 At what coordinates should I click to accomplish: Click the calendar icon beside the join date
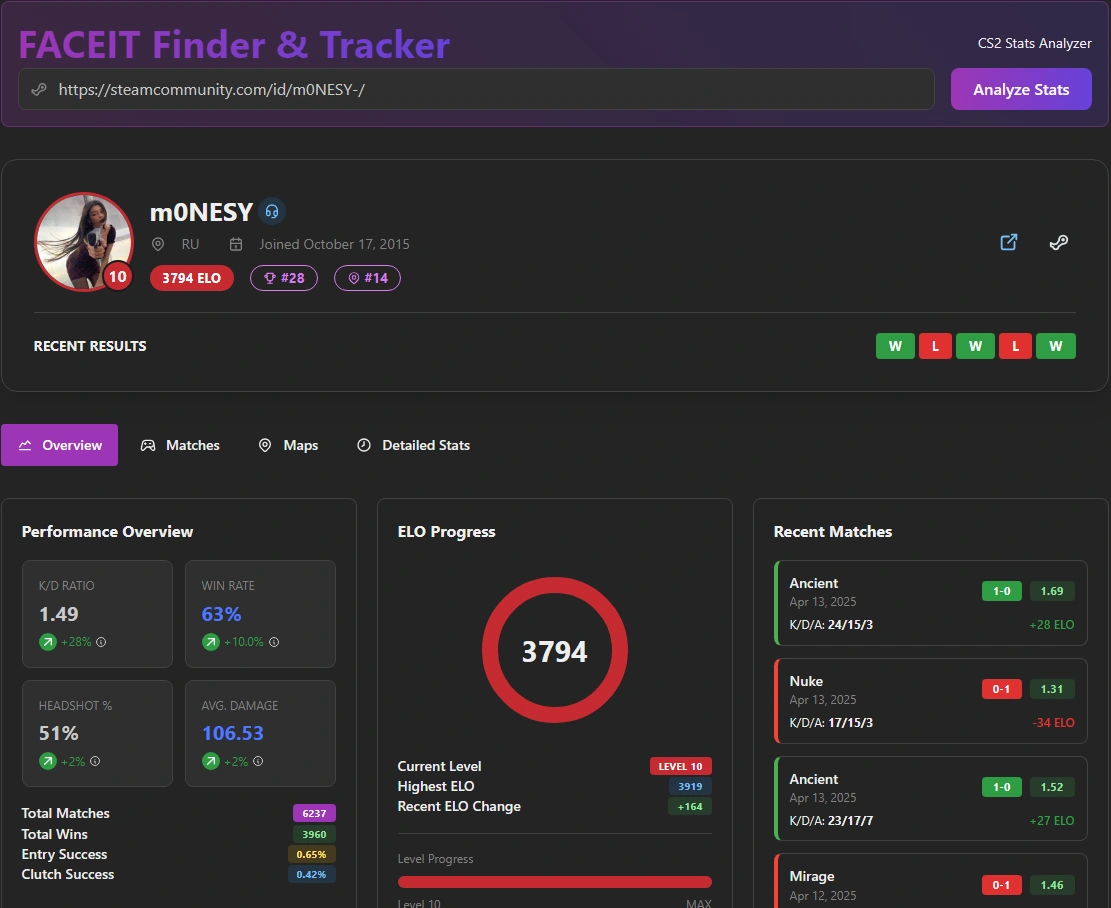(x=236, y=244)
